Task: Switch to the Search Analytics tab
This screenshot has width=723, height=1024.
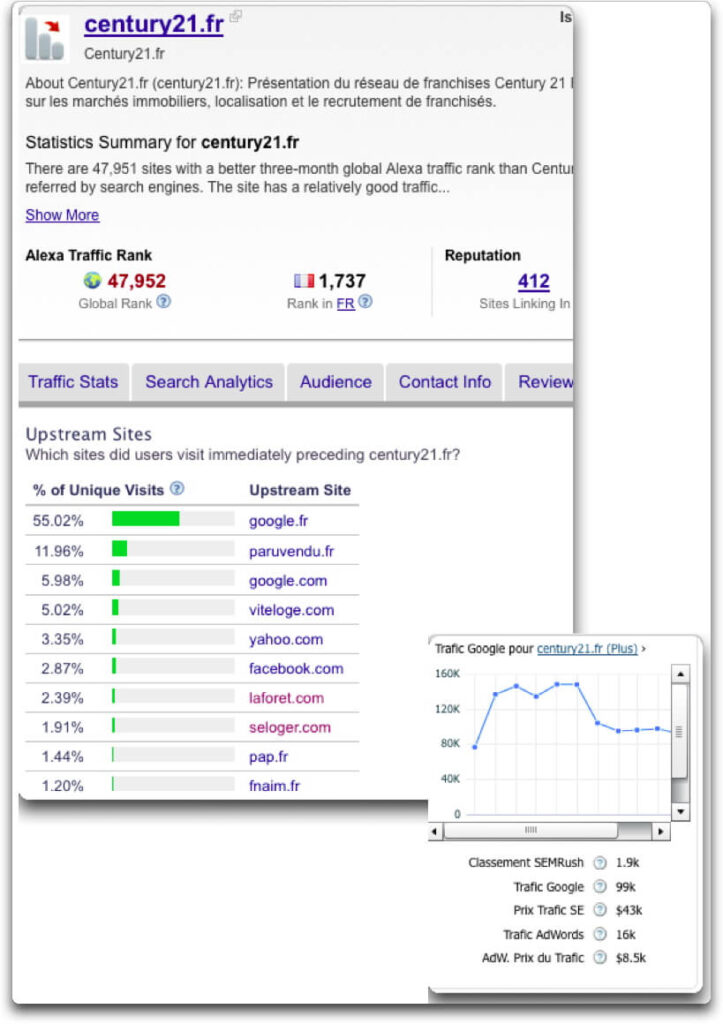Action: point(209,382)
